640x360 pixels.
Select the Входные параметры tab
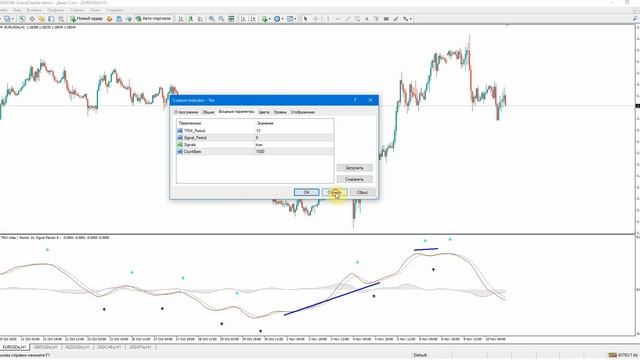(236, 111)
